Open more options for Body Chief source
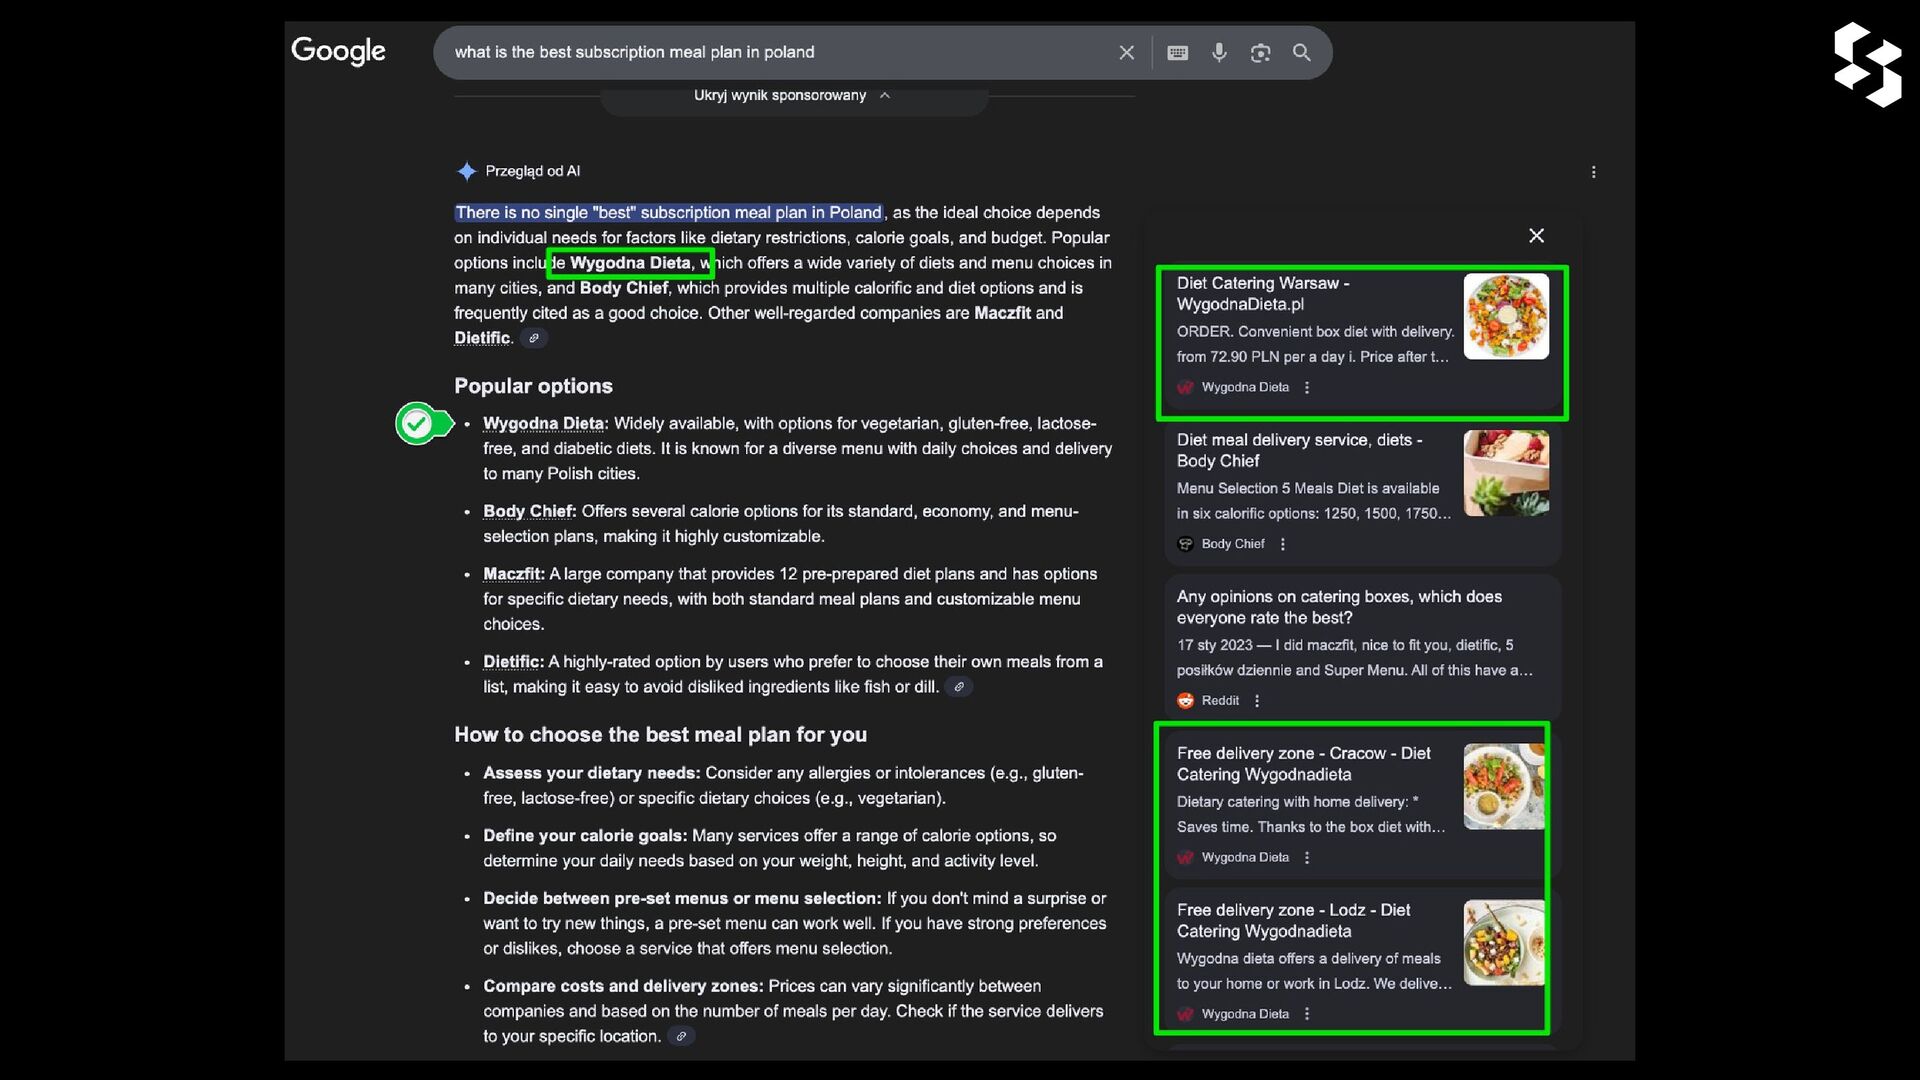The height and width of the screenshot is (1080, 1920). (1283, 544)
